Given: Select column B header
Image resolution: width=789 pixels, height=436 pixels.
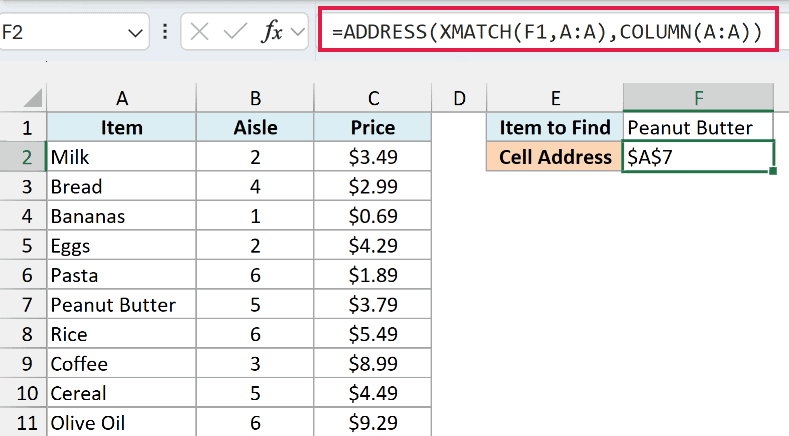Looking at the screenshot, I should 255,98.
